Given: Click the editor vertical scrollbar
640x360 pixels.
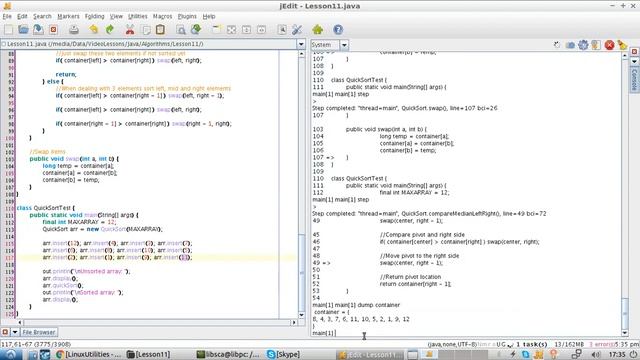Looking at the screenshot, I should (x=302, y=184).
